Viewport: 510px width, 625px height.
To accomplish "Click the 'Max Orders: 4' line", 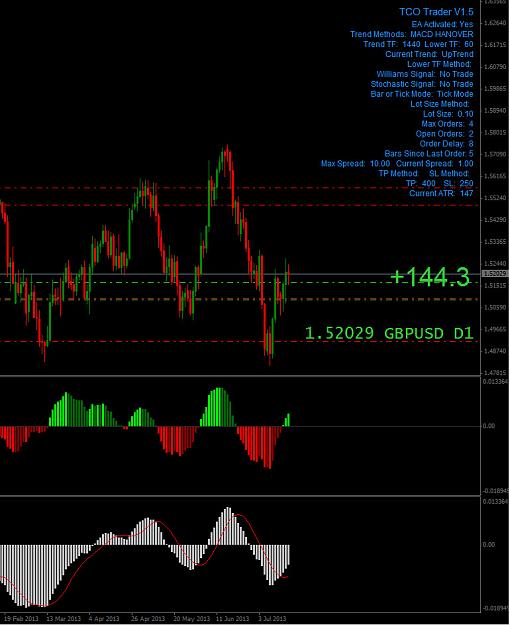I will 447,124.
